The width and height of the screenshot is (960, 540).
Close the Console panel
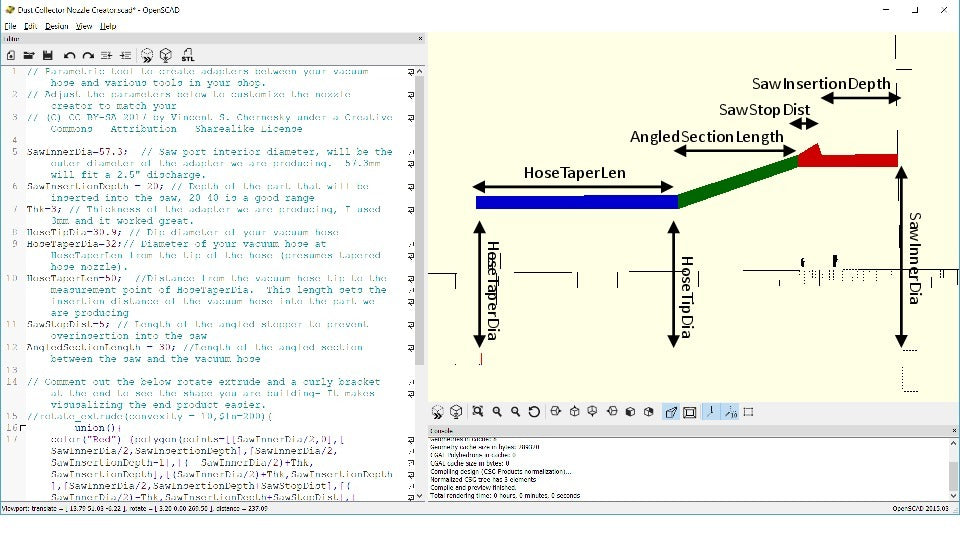click(x=953, y=430)
